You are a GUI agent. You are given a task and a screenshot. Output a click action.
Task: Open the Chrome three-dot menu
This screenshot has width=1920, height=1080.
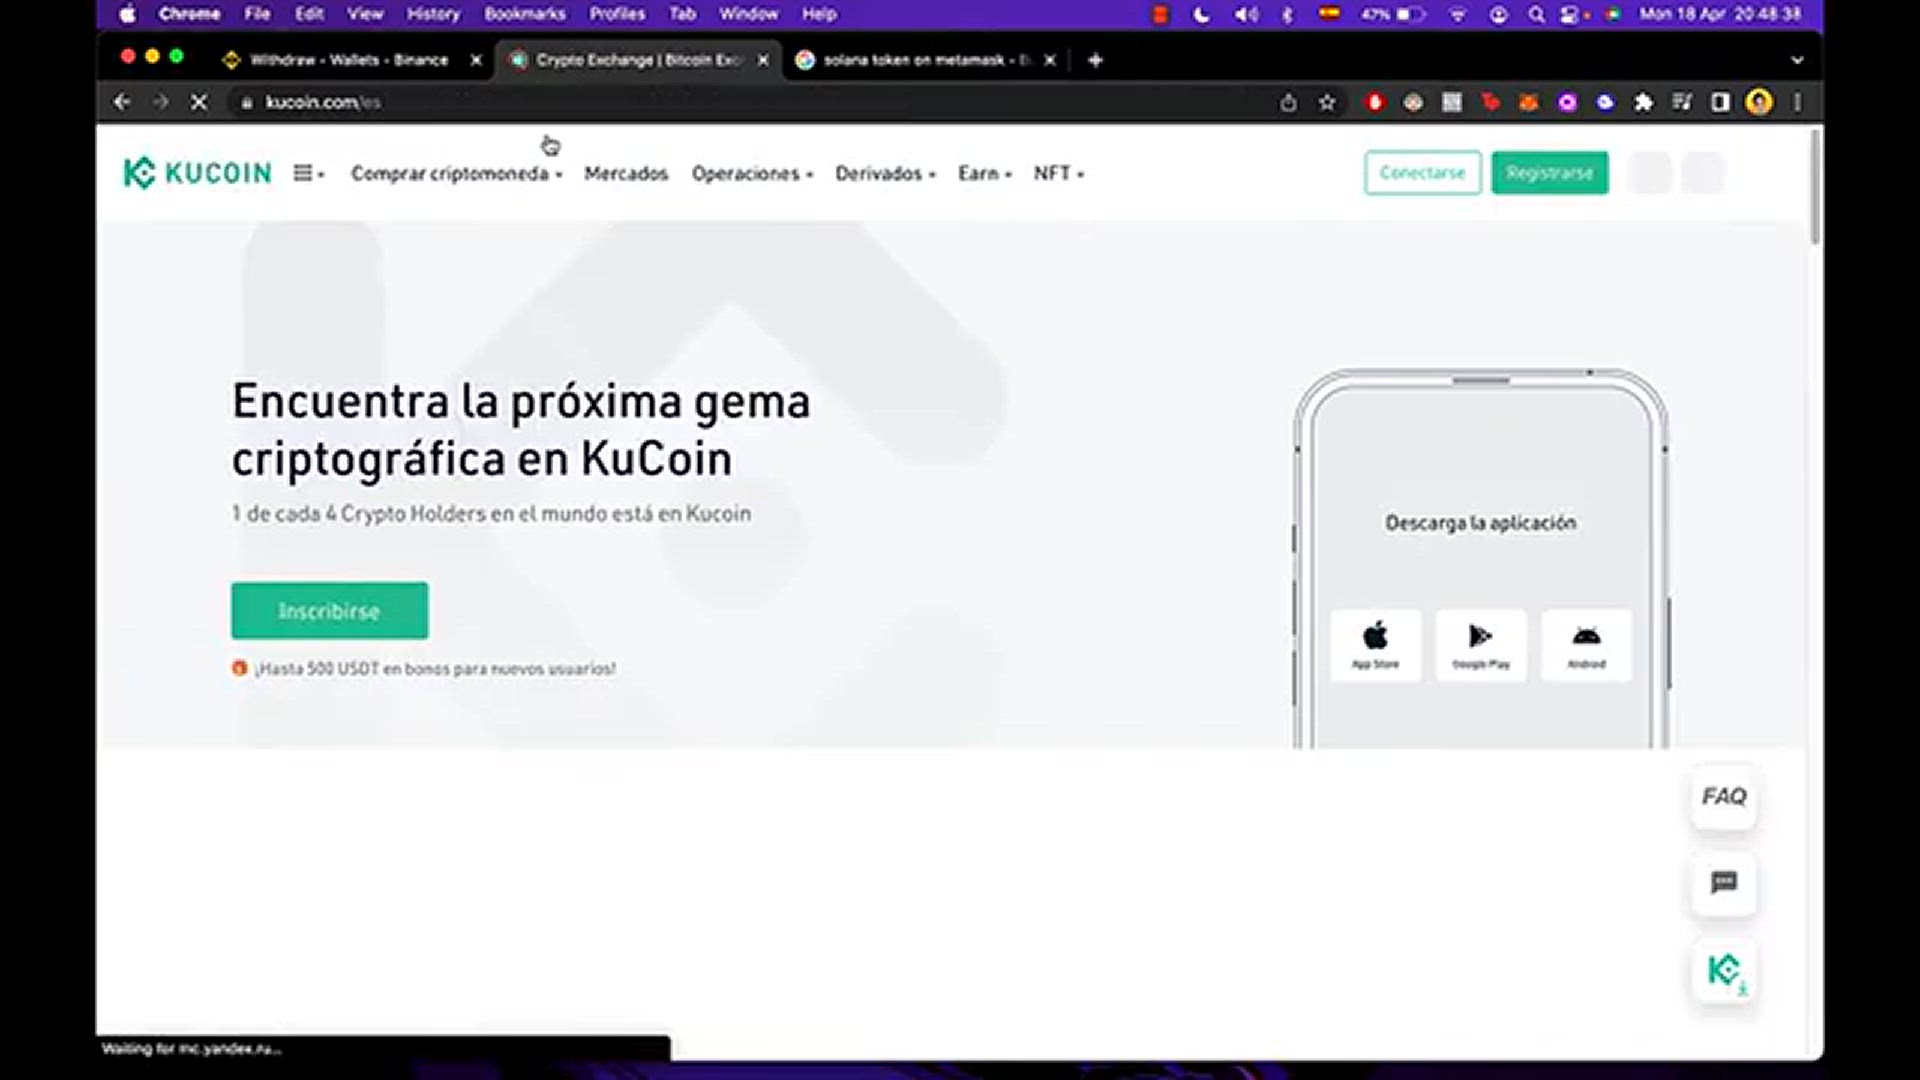coord(1797,102)
